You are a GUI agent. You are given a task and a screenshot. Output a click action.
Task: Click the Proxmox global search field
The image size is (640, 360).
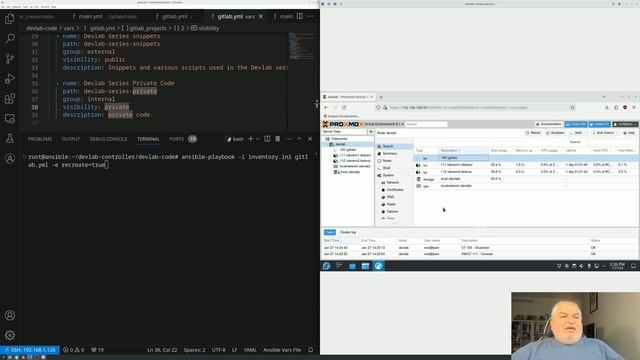tap(426, 124)
